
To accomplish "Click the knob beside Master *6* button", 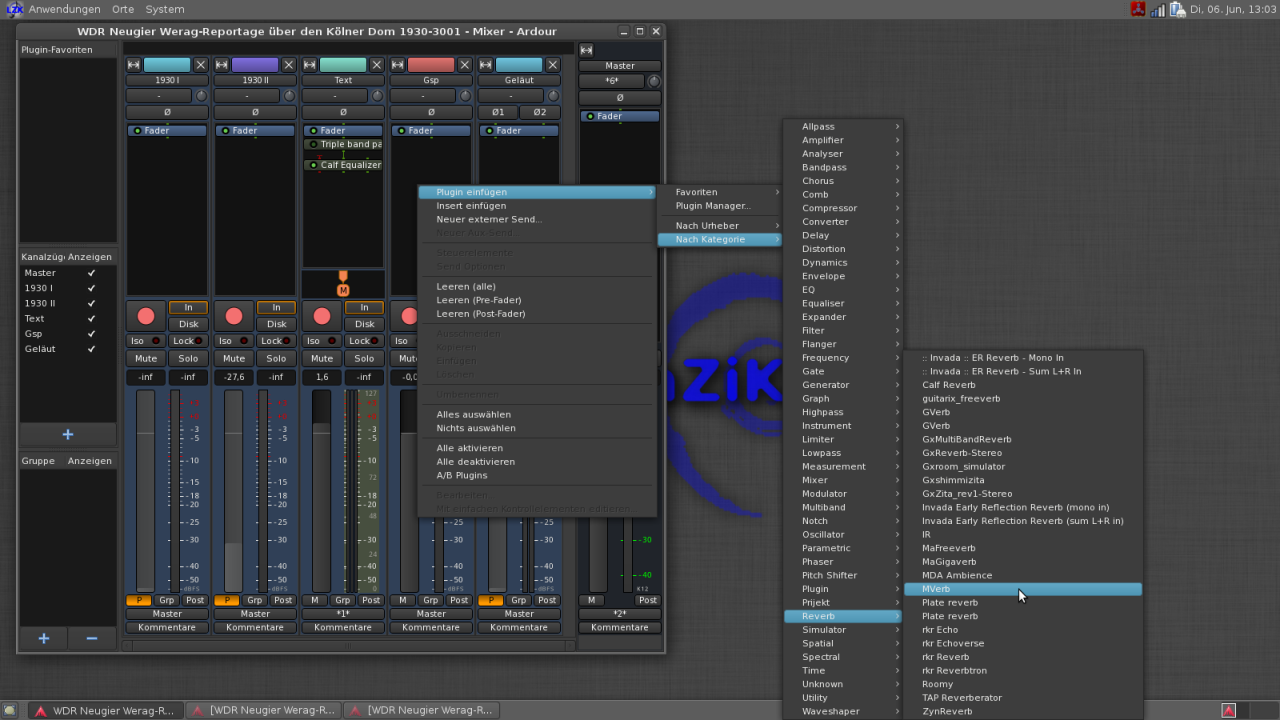I will [654, 81].
